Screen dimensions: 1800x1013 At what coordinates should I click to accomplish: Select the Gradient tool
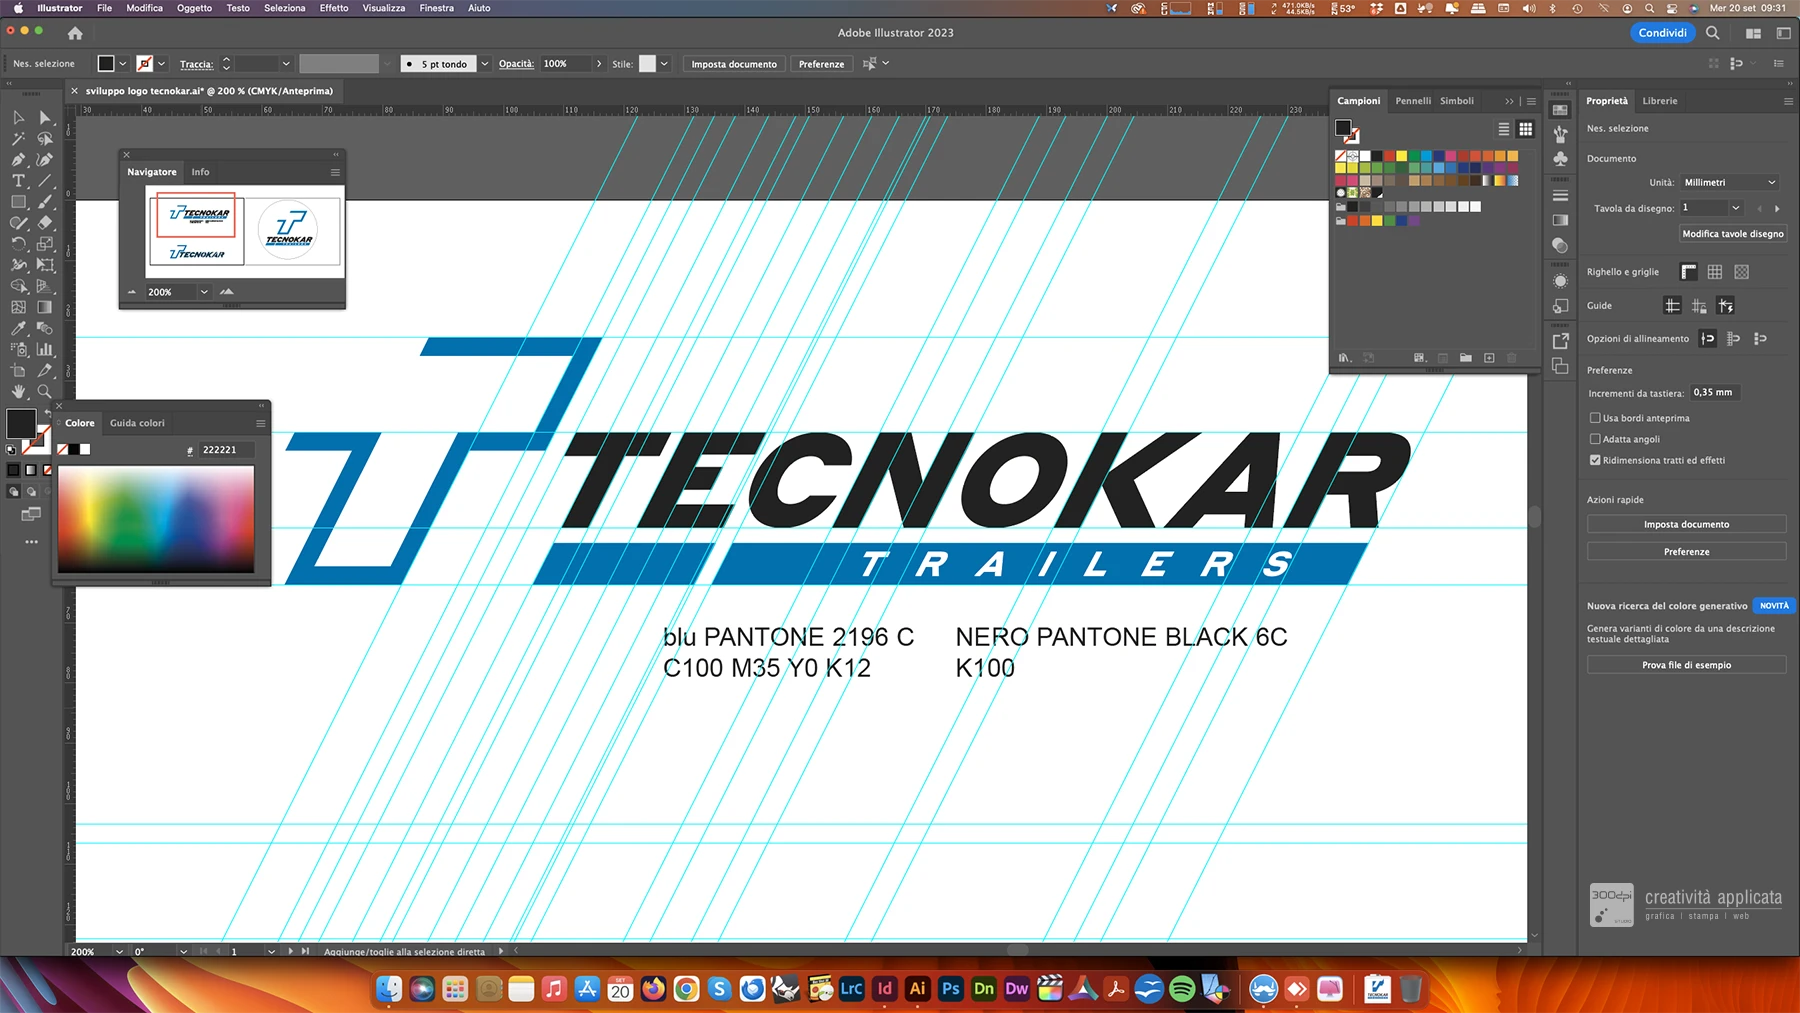44,307
